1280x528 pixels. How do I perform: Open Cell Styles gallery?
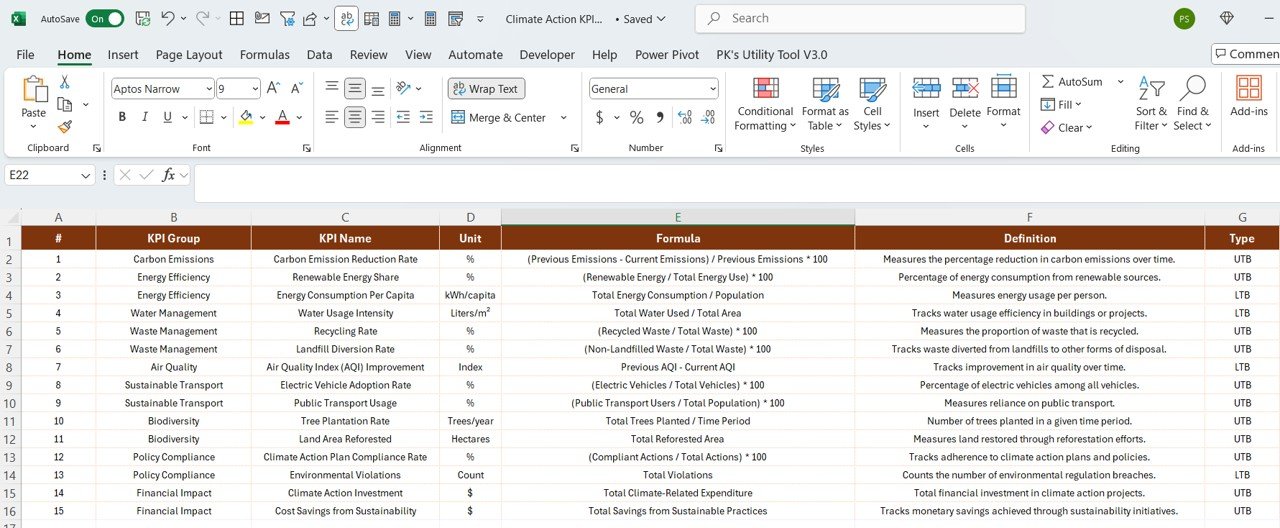(x=872, y=103)
